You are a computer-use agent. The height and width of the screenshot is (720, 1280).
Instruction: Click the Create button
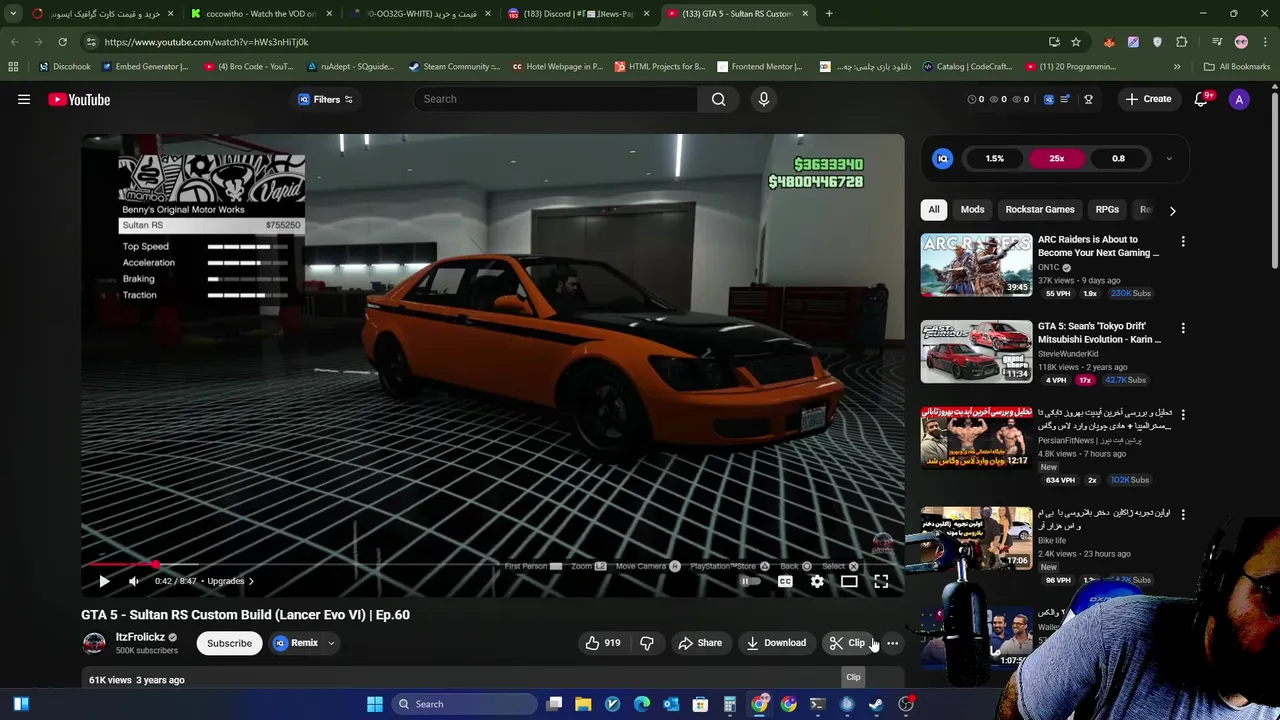(1148, 99)
